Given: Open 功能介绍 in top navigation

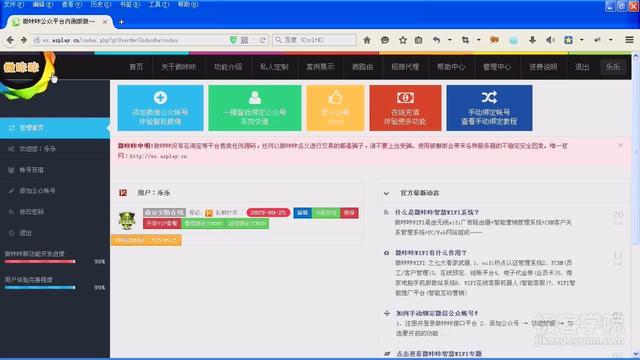Looking at the screenshot, I should point(228,67).
